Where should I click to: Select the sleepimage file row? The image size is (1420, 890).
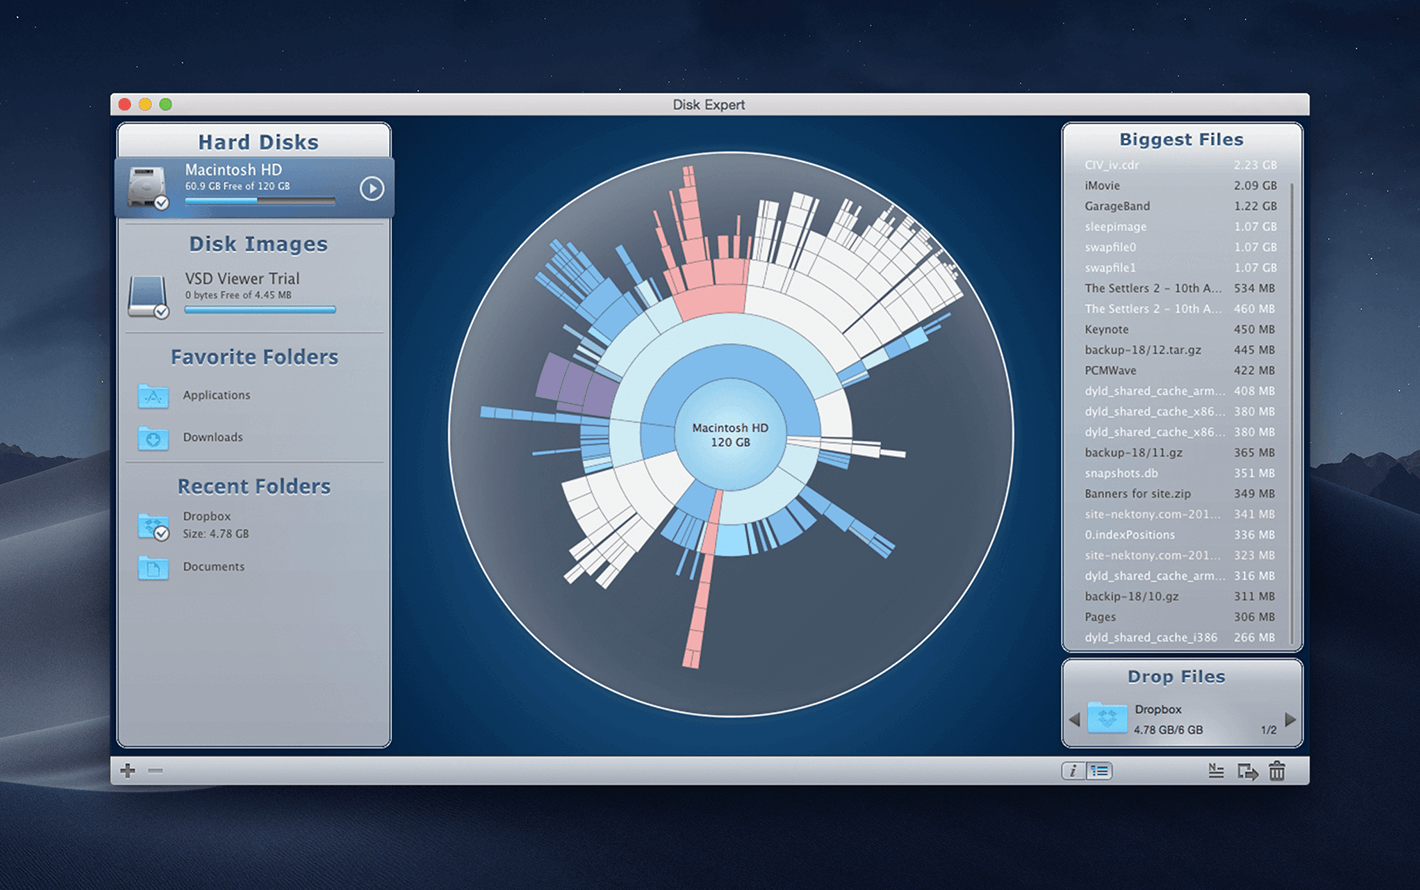1180,227
